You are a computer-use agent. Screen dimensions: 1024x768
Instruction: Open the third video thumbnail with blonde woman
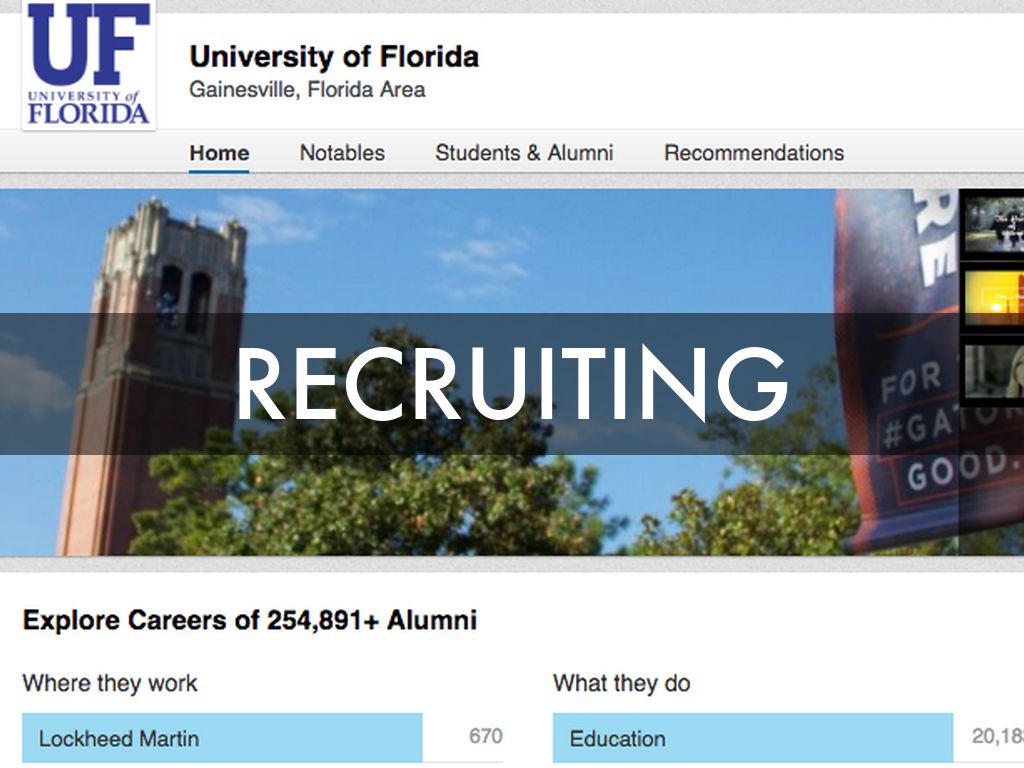point(992,370)
